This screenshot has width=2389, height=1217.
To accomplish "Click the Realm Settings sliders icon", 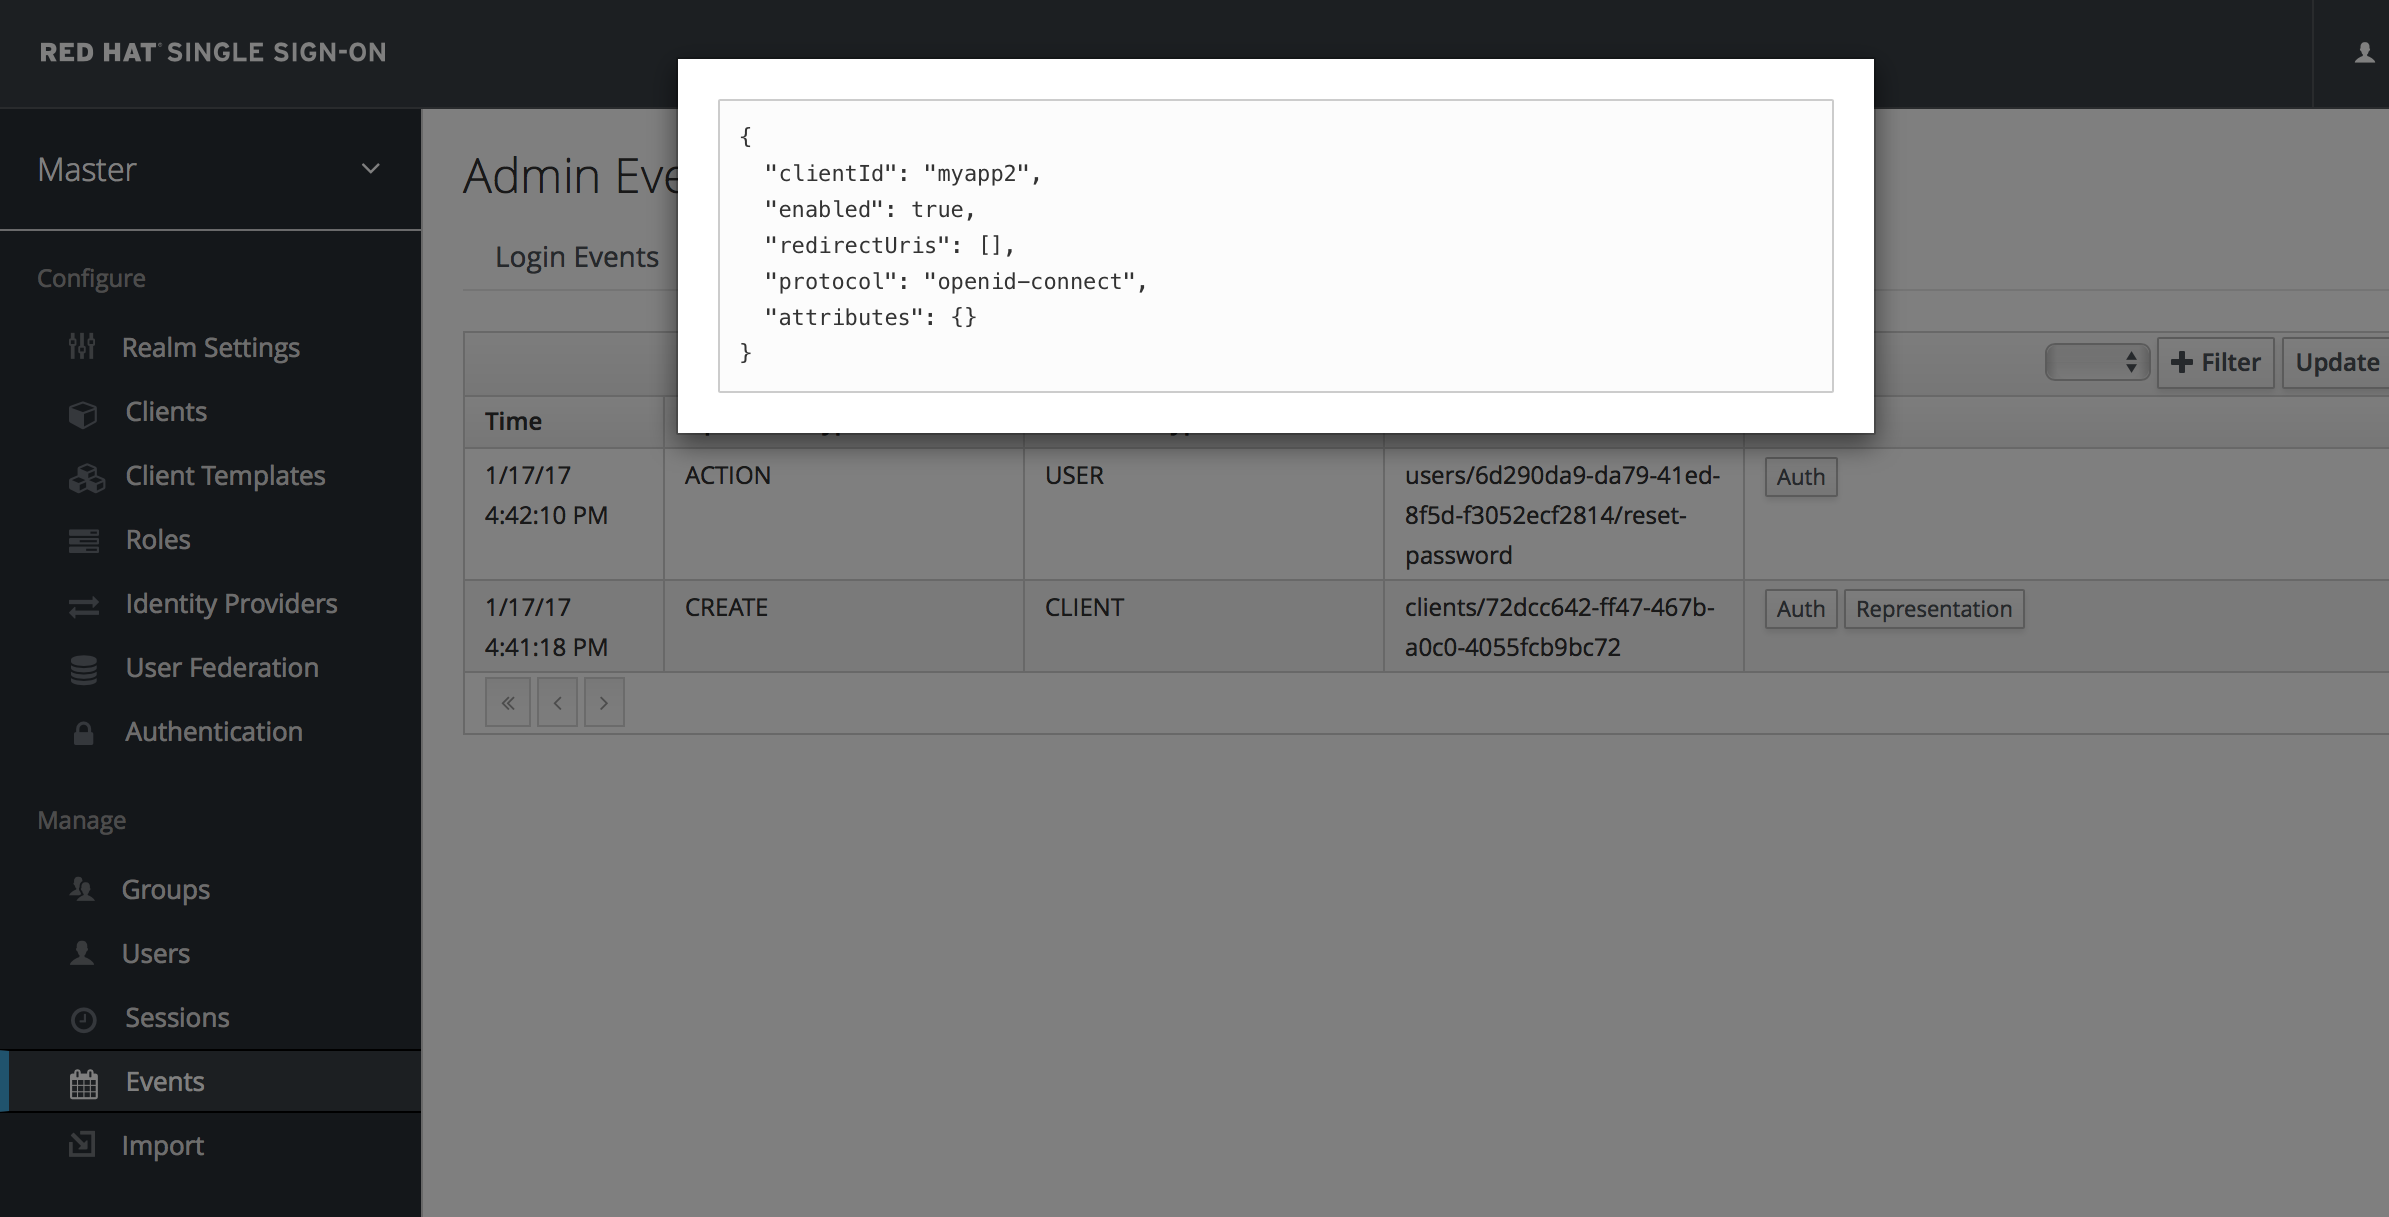I will coord(82,347).
